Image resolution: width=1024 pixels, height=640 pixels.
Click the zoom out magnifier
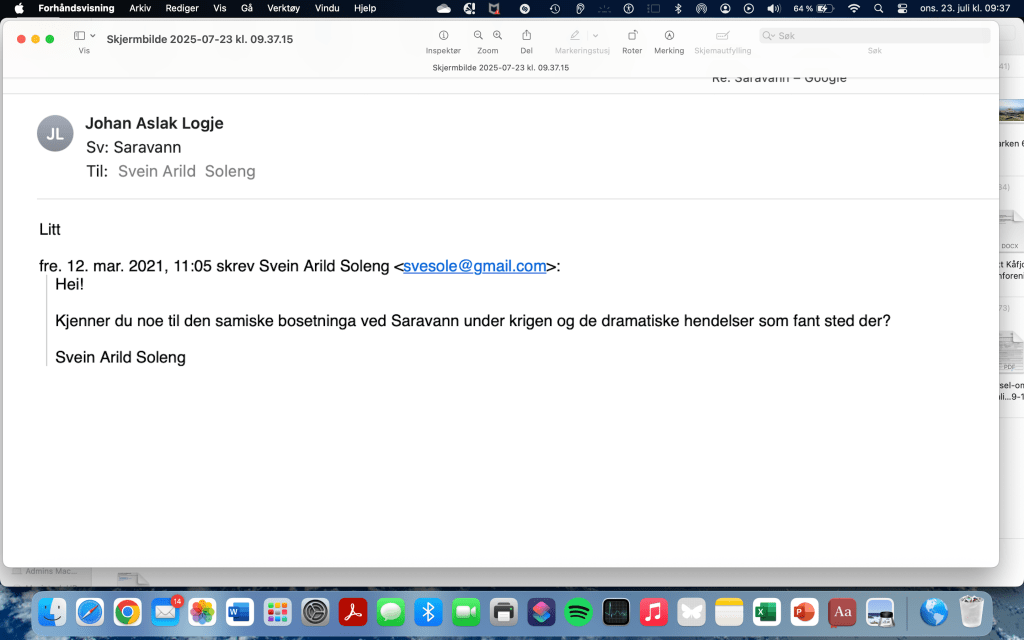tap(478, 35)
